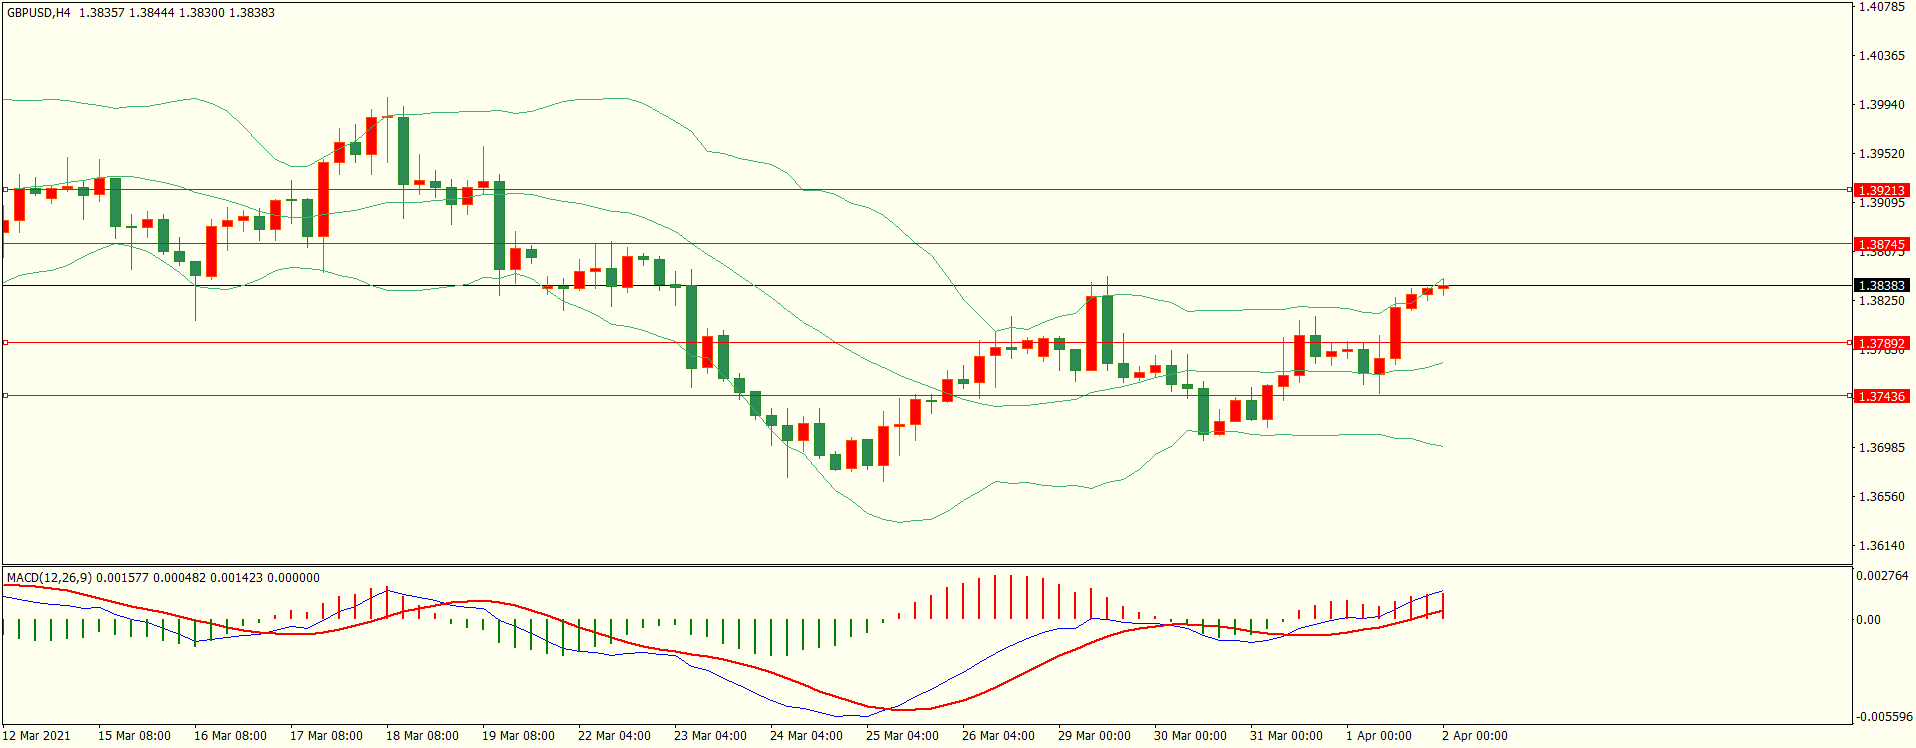
Task: Click the 15 Mar 08:00 time label
Action: coord(134,736)
